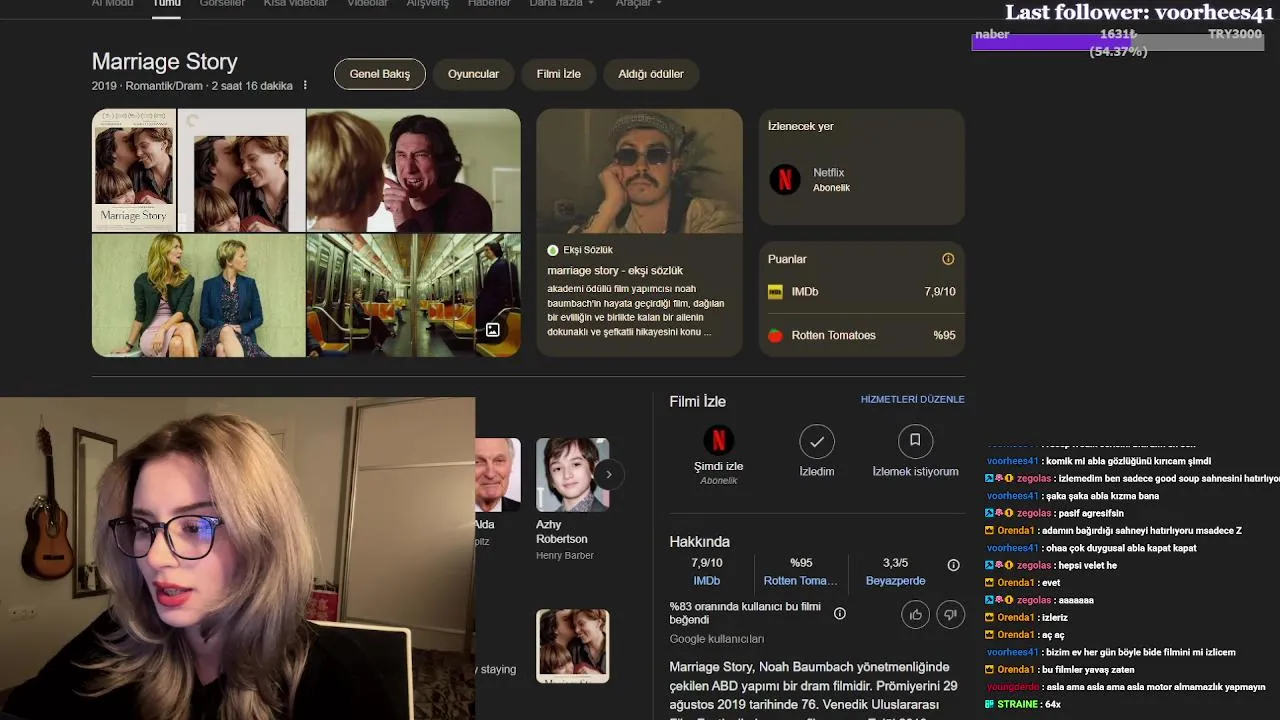The width and height of the screenshot is (1280, 720).
Task: Click Azhy Robertson cast photo
Action: (572, 475)
